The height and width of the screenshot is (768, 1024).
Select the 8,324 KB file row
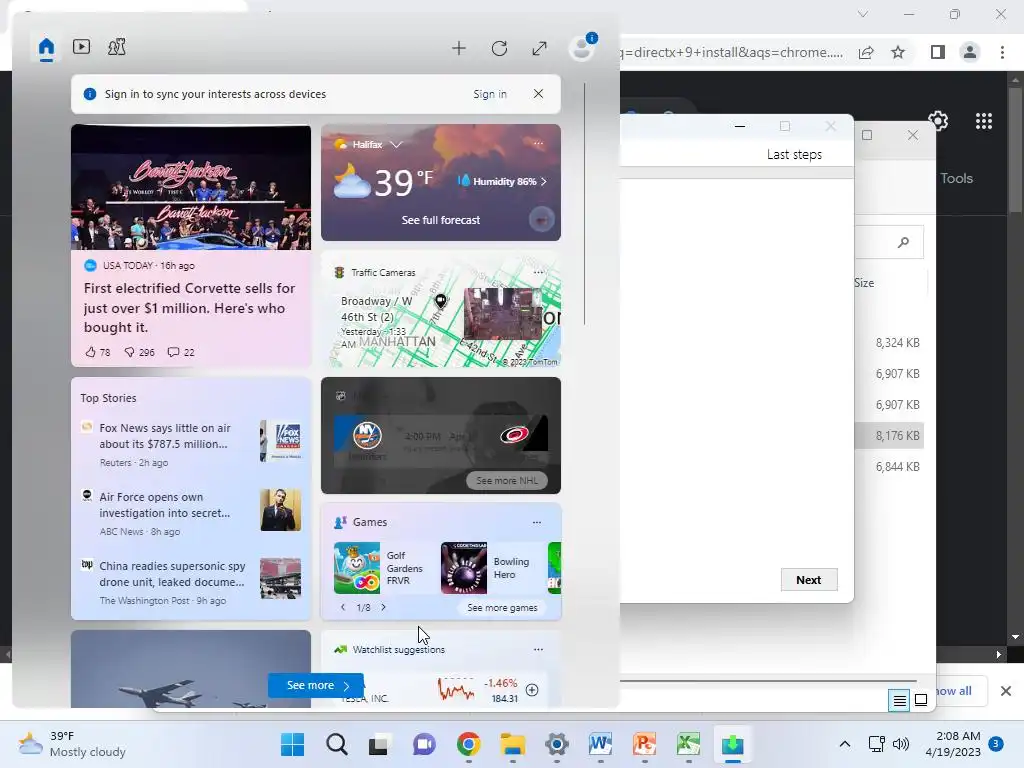889,342
